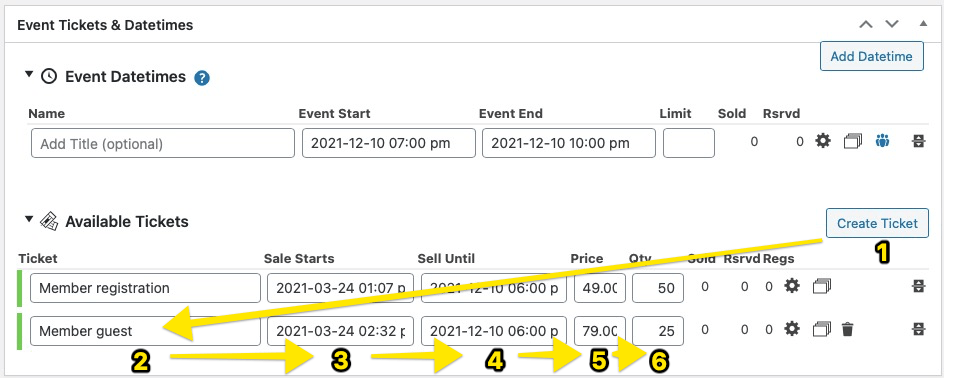
Task: Open gear settings for Member guest ticket
Action: pos(792,329)
